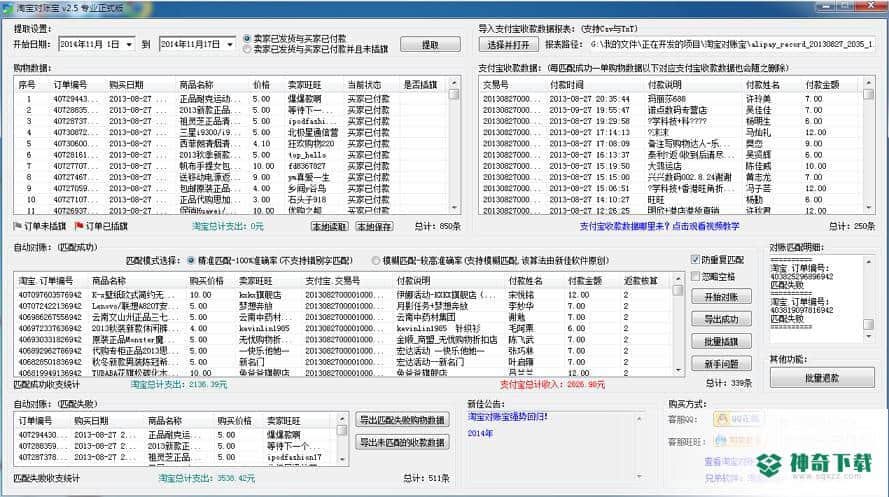This screenshot has width=889, height=497.
Task: Click 403819097816942 in 对账匹配明细
Action: pyautogui.click(x=802, y=311)
